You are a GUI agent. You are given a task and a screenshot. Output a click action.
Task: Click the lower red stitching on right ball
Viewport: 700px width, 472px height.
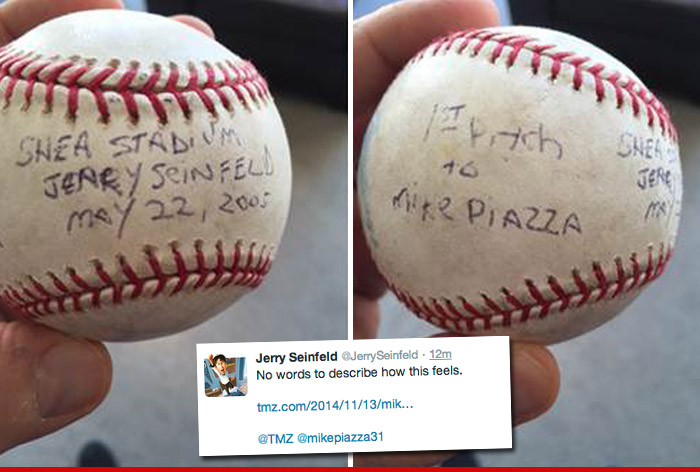pyautogui.click(x=531, y=290)
